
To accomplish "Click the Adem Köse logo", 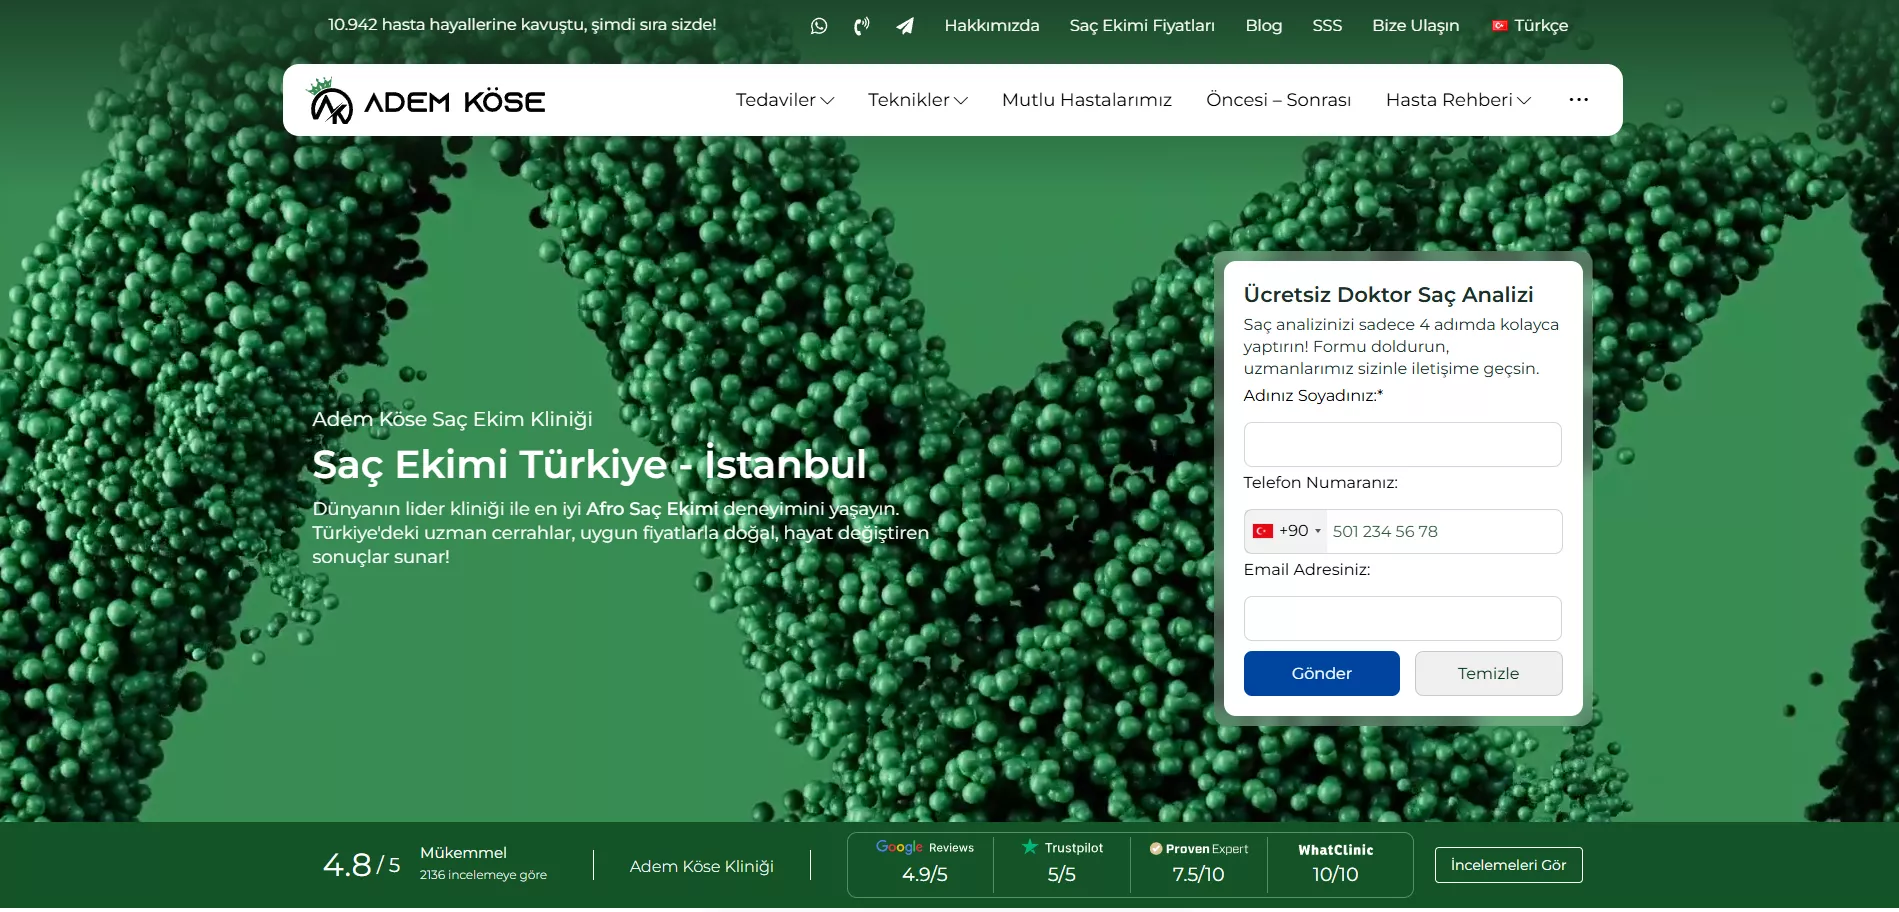I will pos(428,101).
